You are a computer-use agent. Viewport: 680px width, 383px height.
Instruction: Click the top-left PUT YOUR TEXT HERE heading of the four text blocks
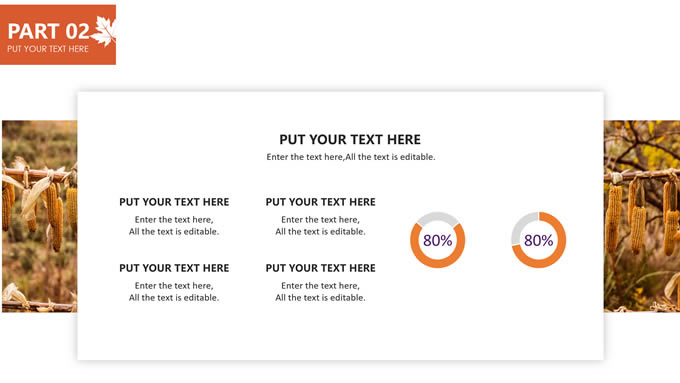click(x=174, y=202)
